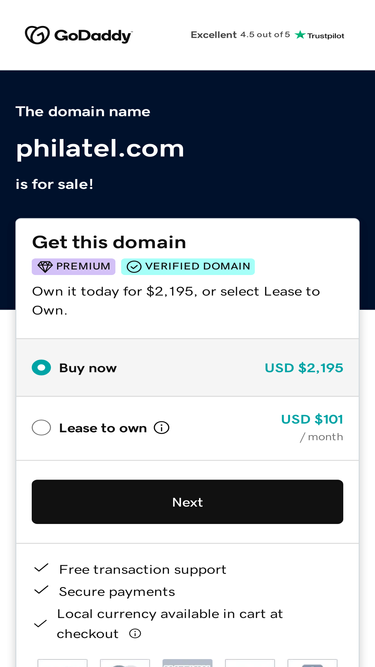This screenshot has width=375, height=667.
Task: Select the Buy now radio button
Action: pyautogui.click(x=41, y=368)
